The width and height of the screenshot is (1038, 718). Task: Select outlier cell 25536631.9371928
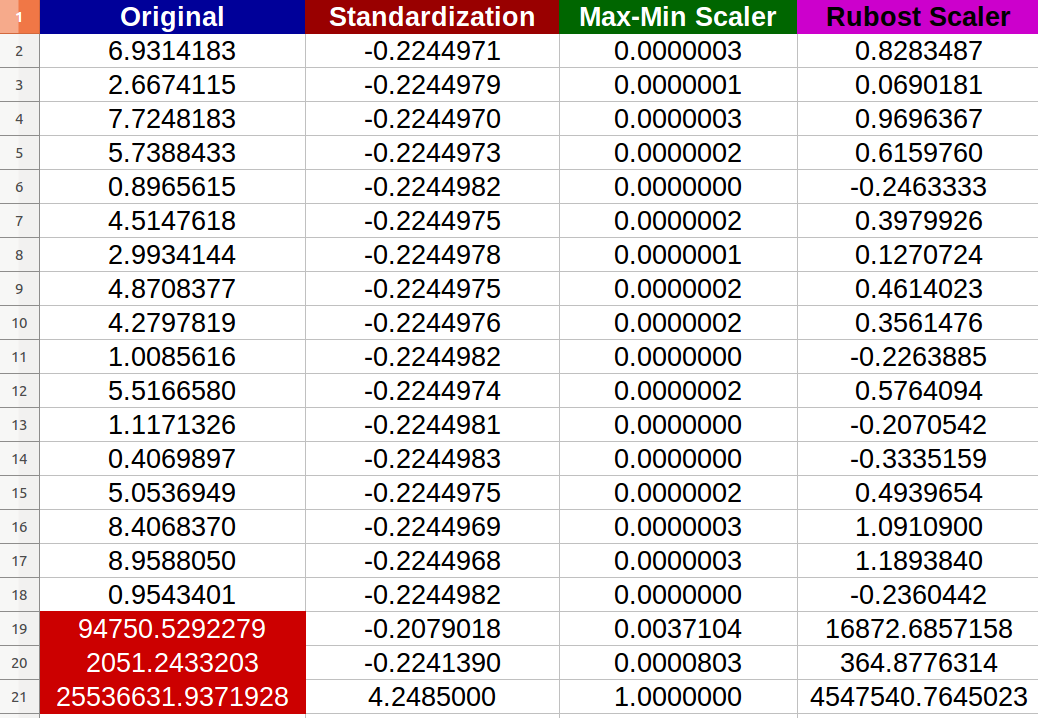(172, 697)
